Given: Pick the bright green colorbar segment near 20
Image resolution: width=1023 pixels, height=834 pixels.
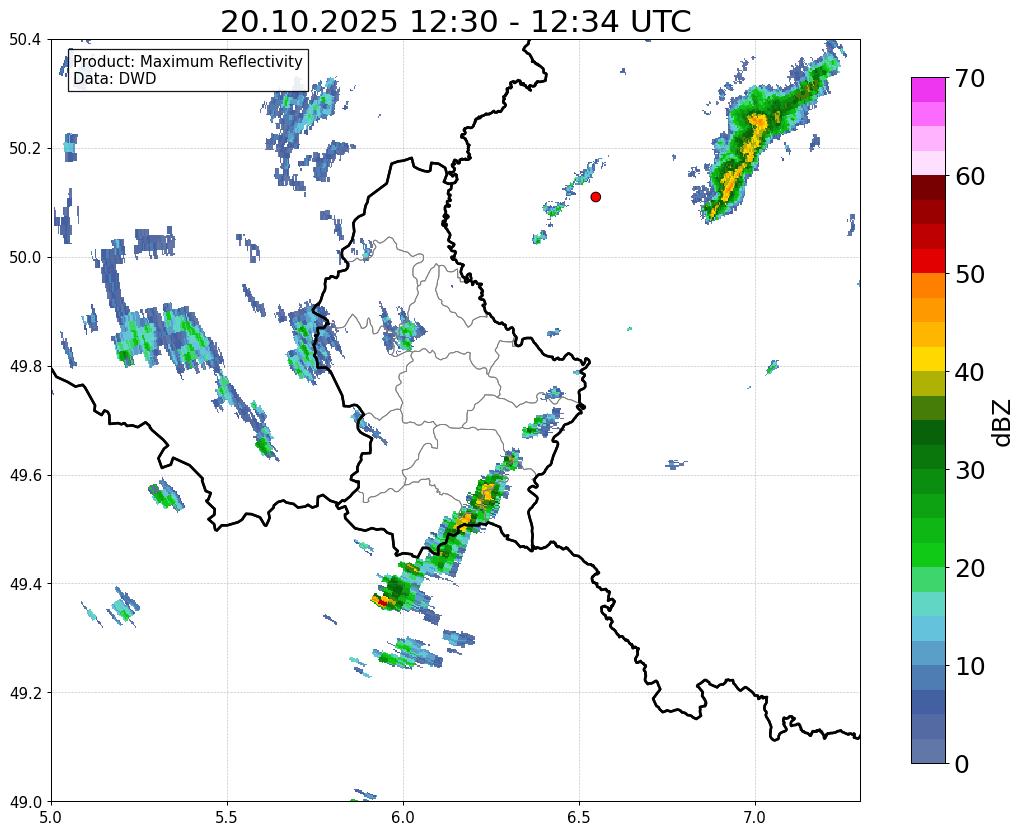Looking at the screenshot, I should 928,555.
